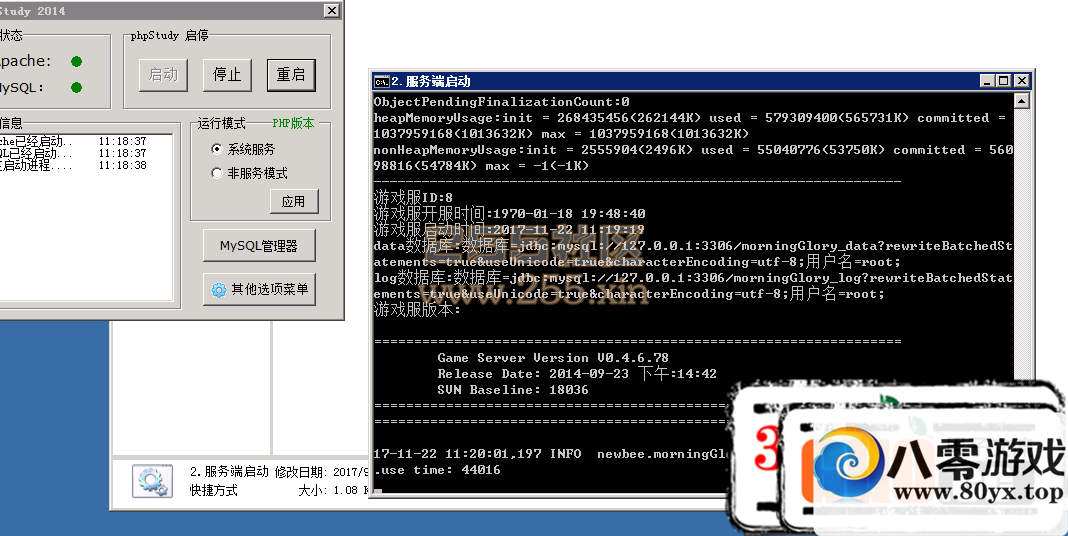The height and width of the screenshot is (536, 1068).
Task: Click the phpStudy 停止 (stop) button
Action: point(227,74)
